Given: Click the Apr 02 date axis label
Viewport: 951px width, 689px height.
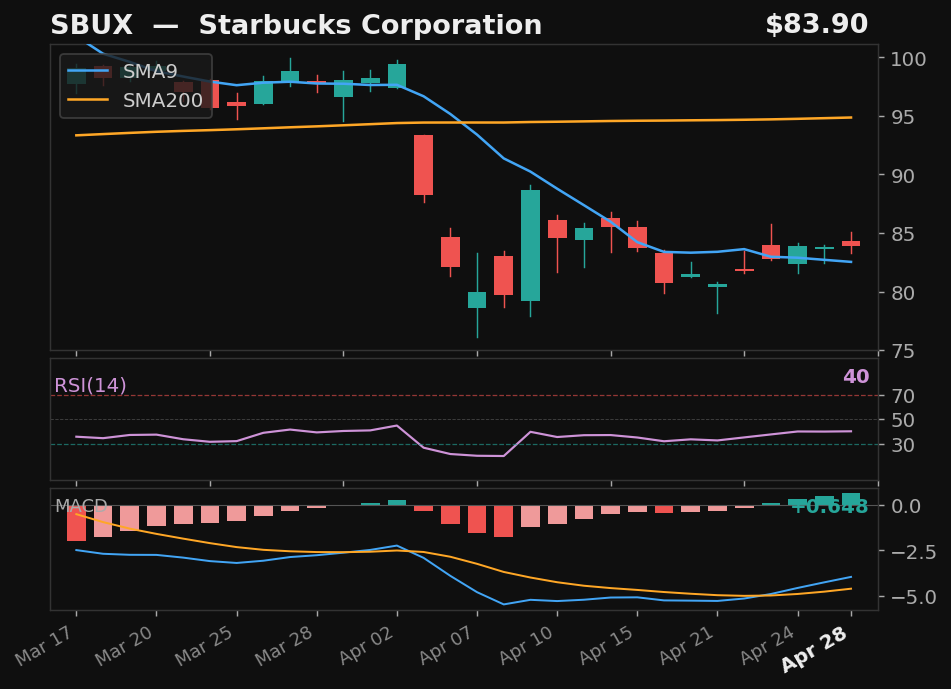Looking at the screenshot, I should tap(368, 645).
